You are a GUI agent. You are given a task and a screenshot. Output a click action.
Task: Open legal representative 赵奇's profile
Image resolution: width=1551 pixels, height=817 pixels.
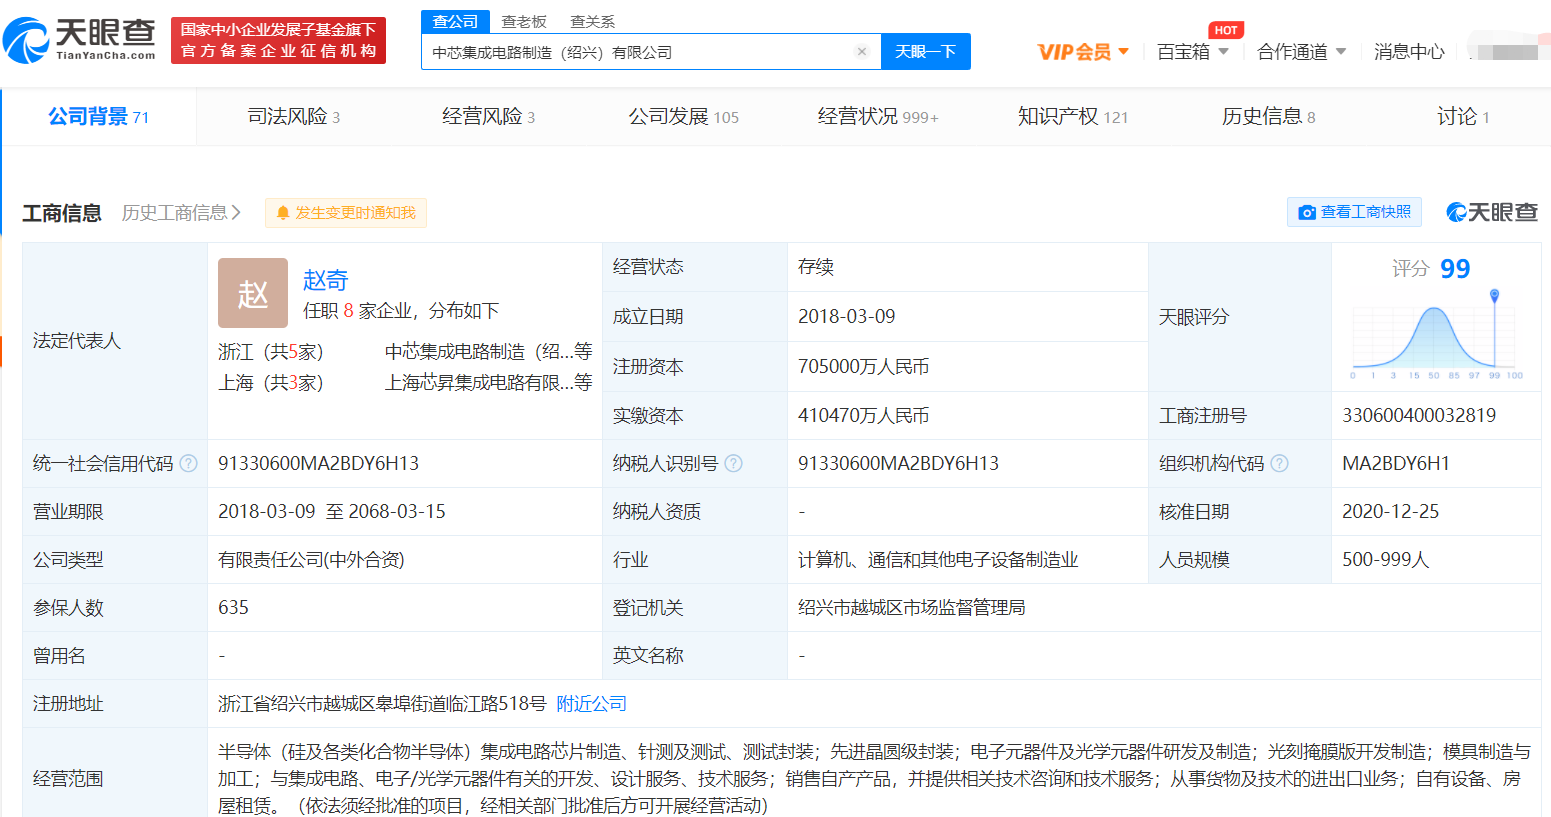click(x=325, y=280)
